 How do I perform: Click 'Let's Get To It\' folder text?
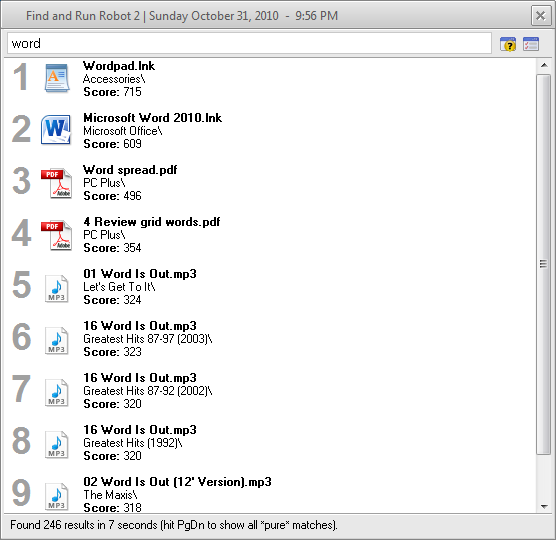(119, 287)
